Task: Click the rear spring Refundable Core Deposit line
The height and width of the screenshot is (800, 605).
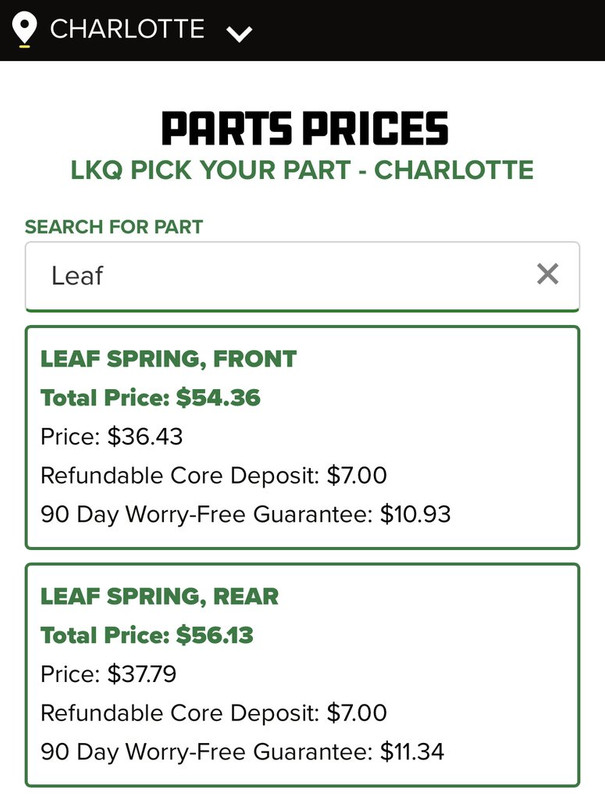Action: pos(213,713)
